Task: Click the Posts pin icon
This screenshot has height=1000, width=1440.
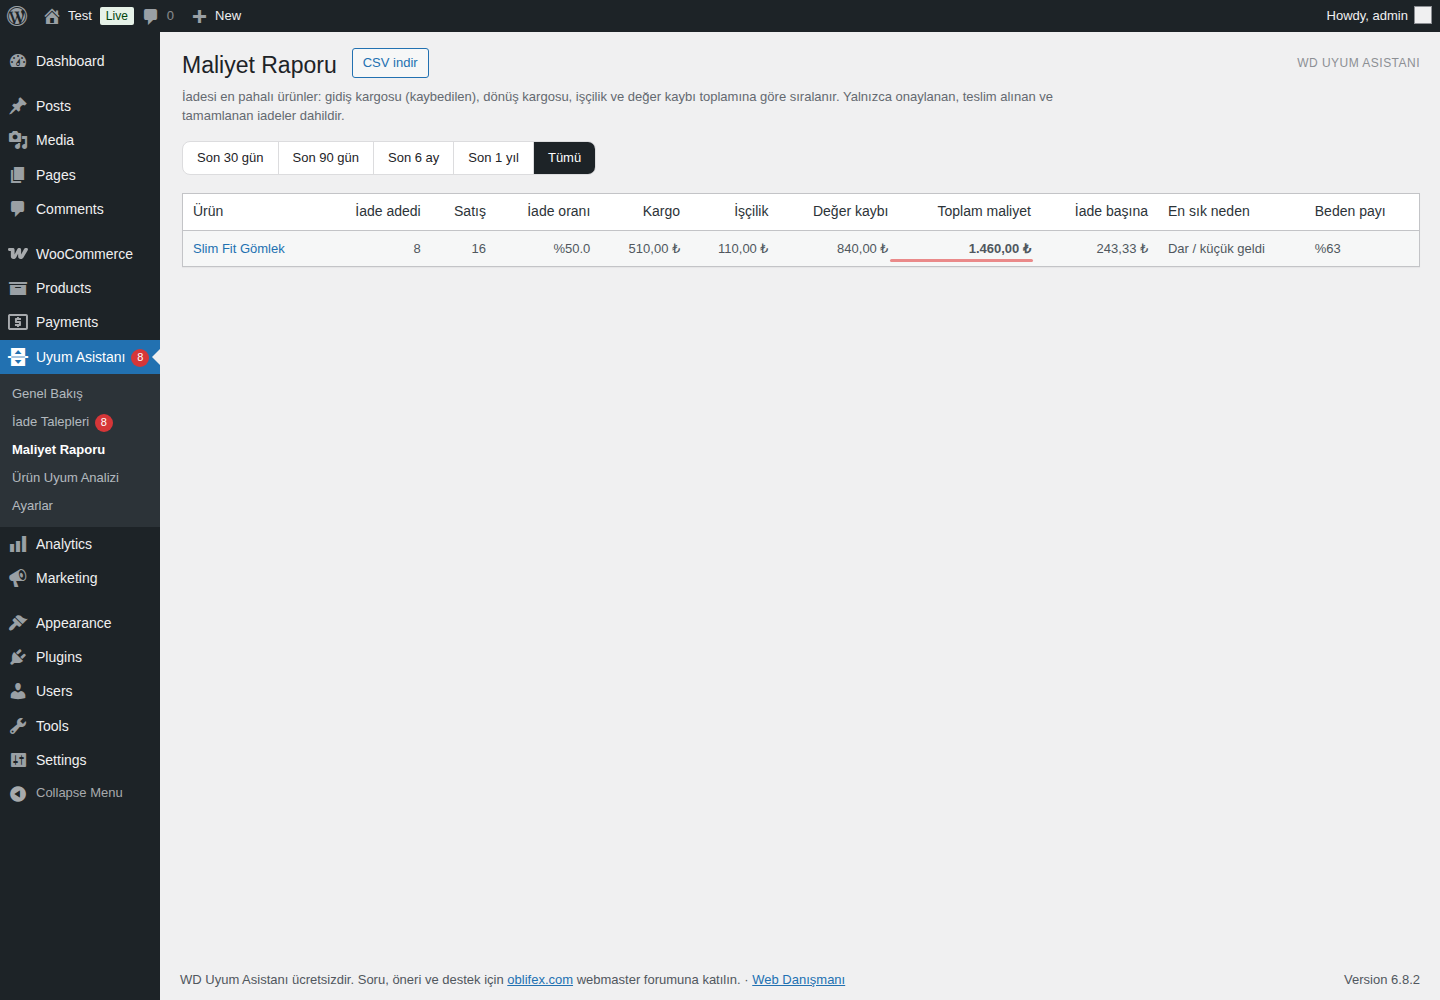Action: [18, 106]
